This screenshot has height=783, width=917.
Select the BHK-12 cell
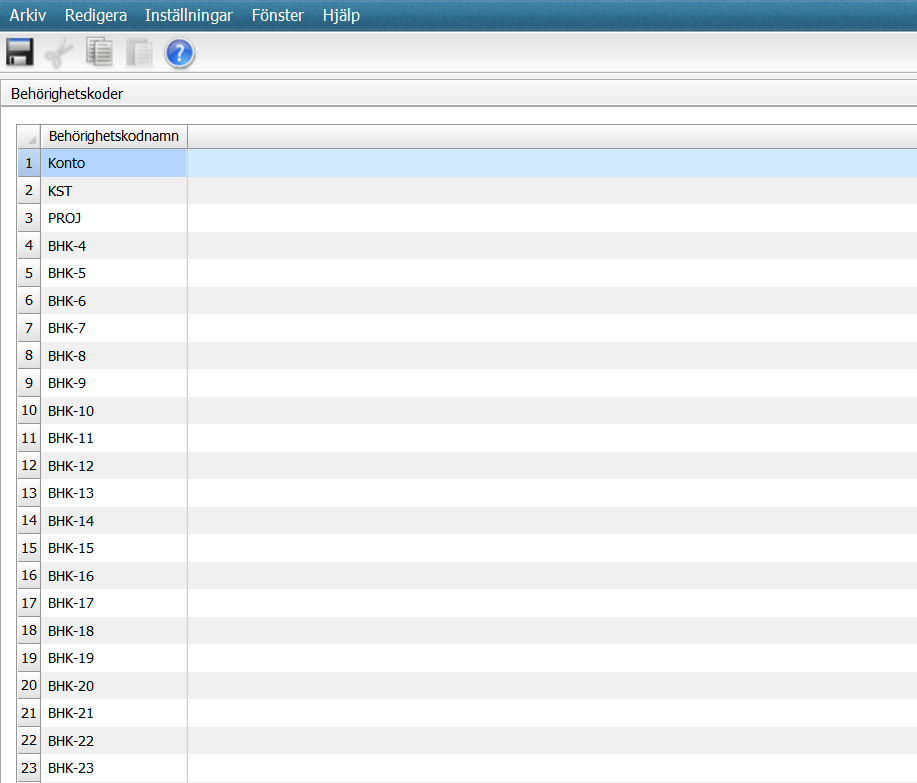click(x=114, y=465)
